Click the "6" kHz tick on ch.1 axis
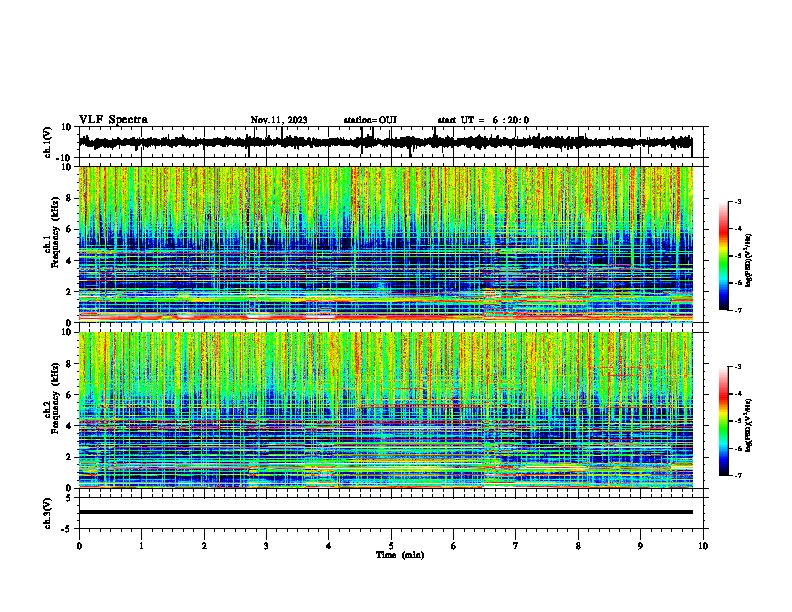792x612 pixels. tap(70, 229)
